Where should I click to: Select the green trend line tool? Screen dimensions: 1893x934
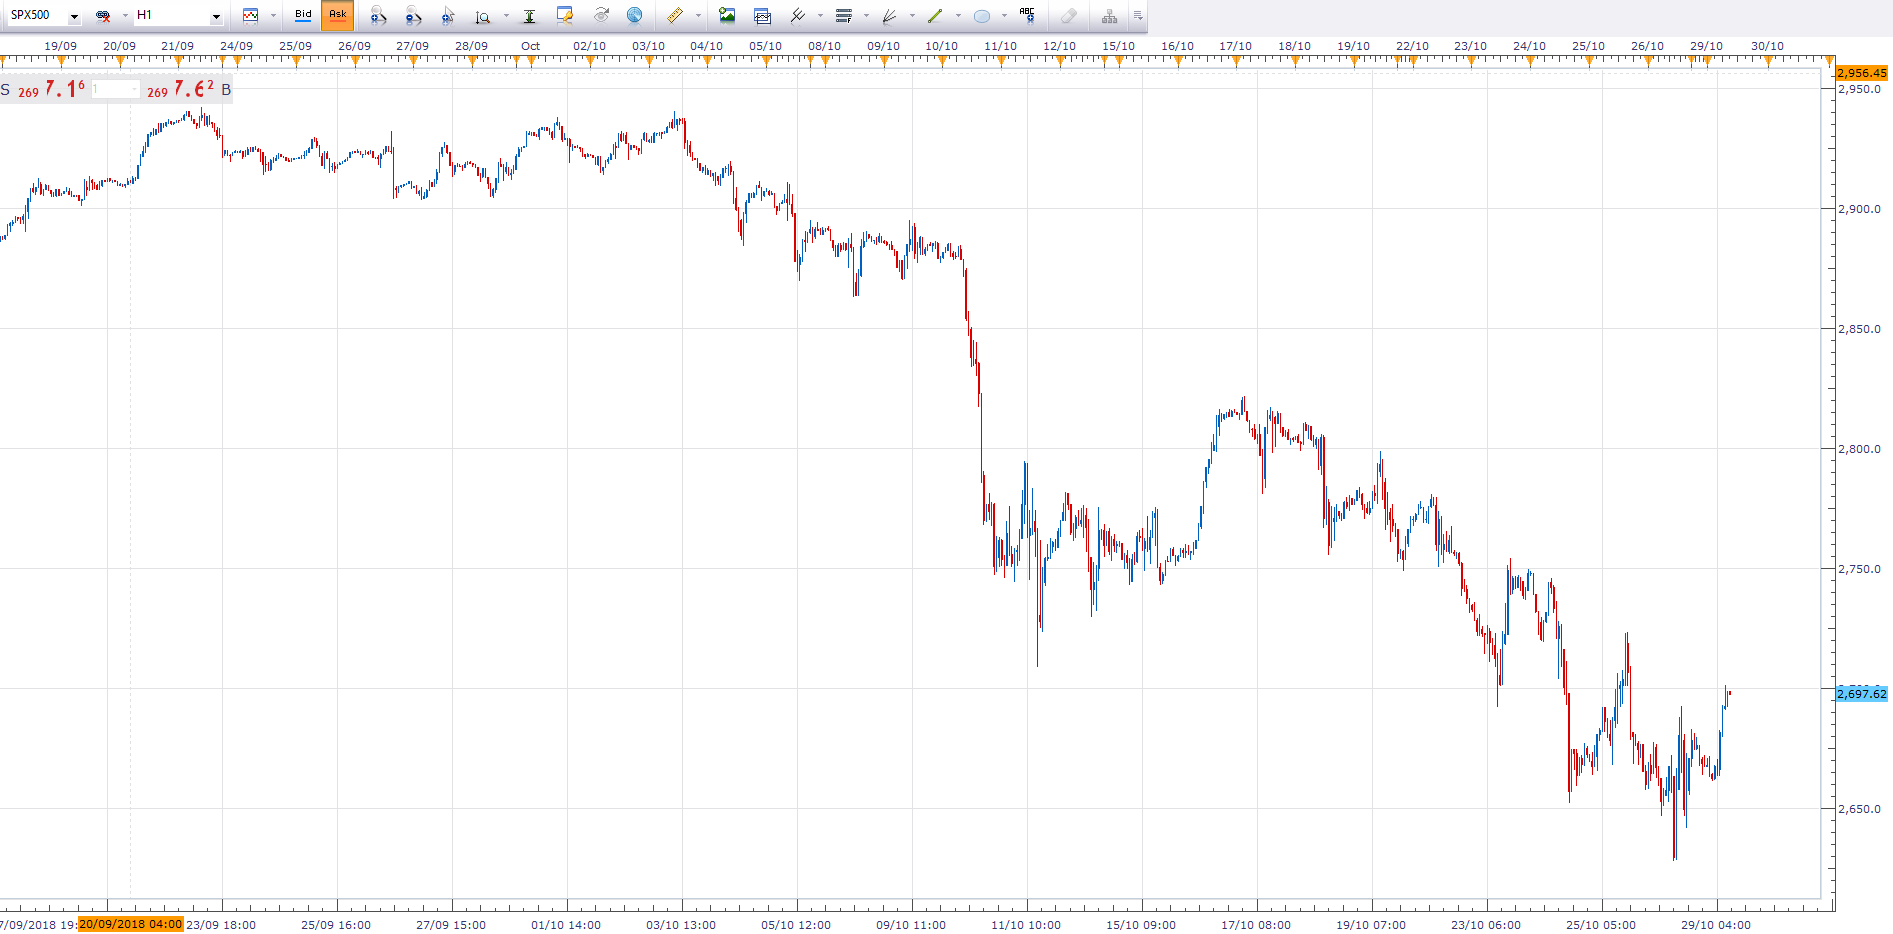click(x=935, y=16)
